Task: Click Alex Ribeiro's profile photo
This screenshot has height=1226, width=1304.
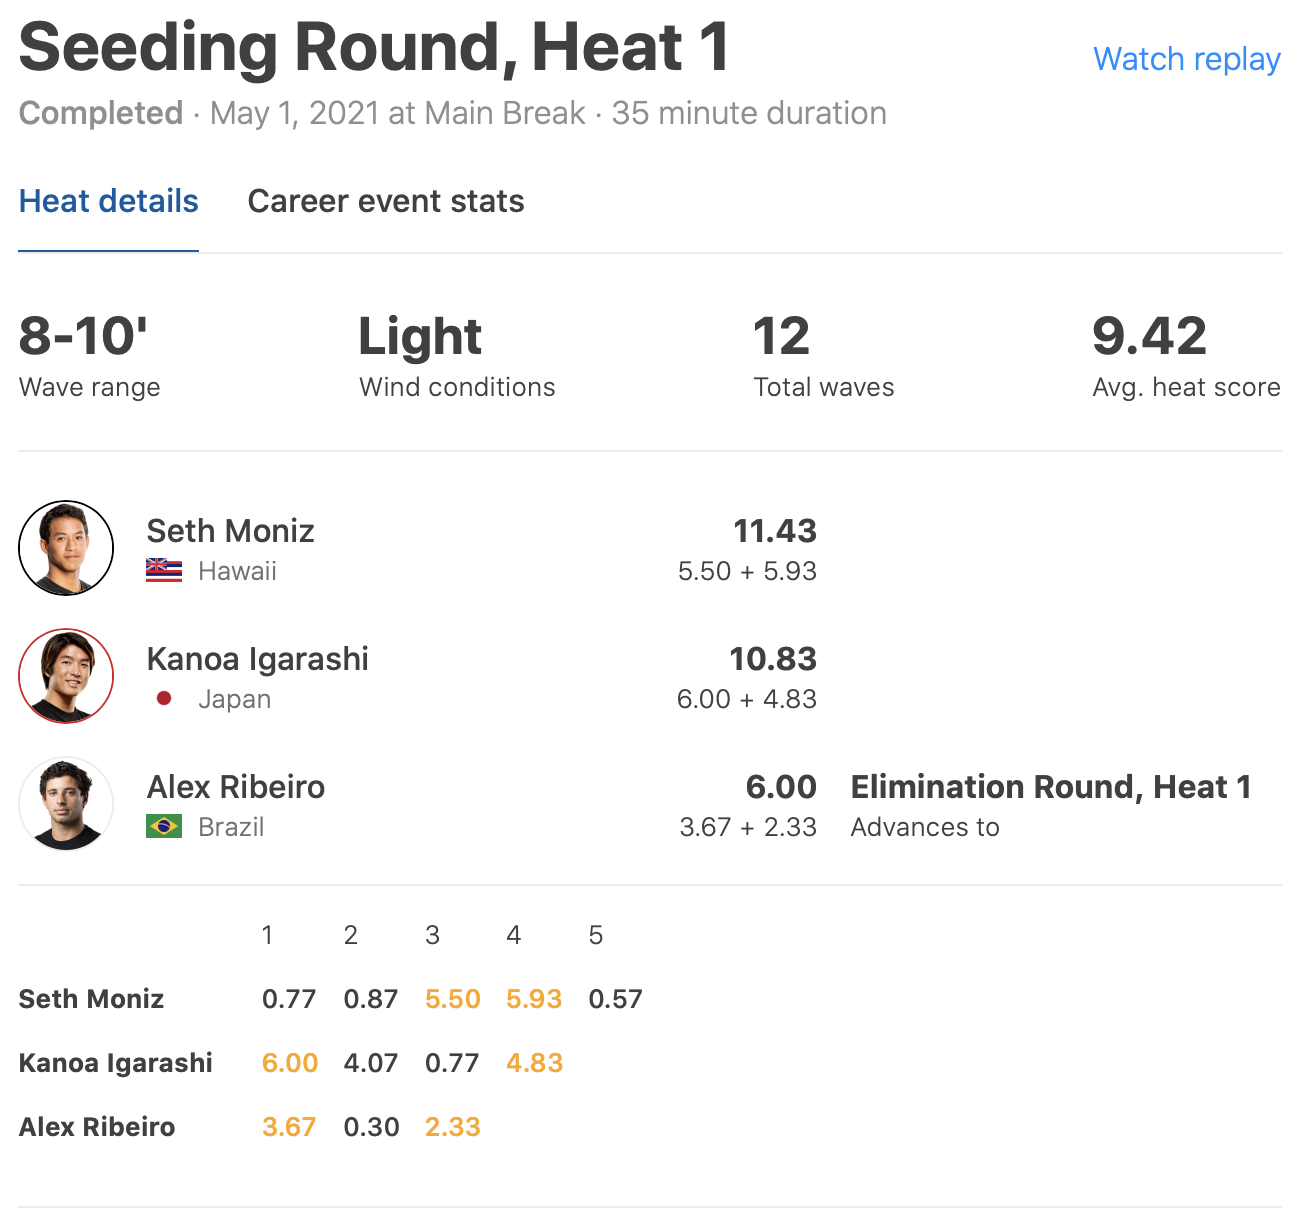Action: click(x=66, y=804)
